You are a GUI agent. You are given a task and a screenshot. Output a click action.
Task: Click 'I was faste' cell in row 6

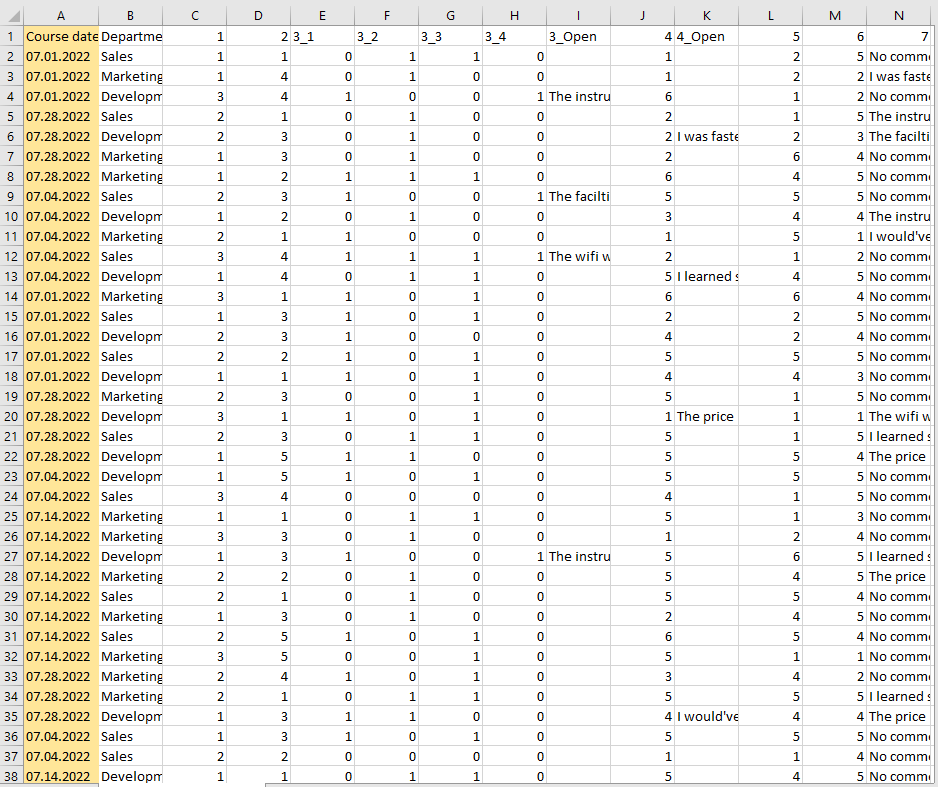pos(706,136)
